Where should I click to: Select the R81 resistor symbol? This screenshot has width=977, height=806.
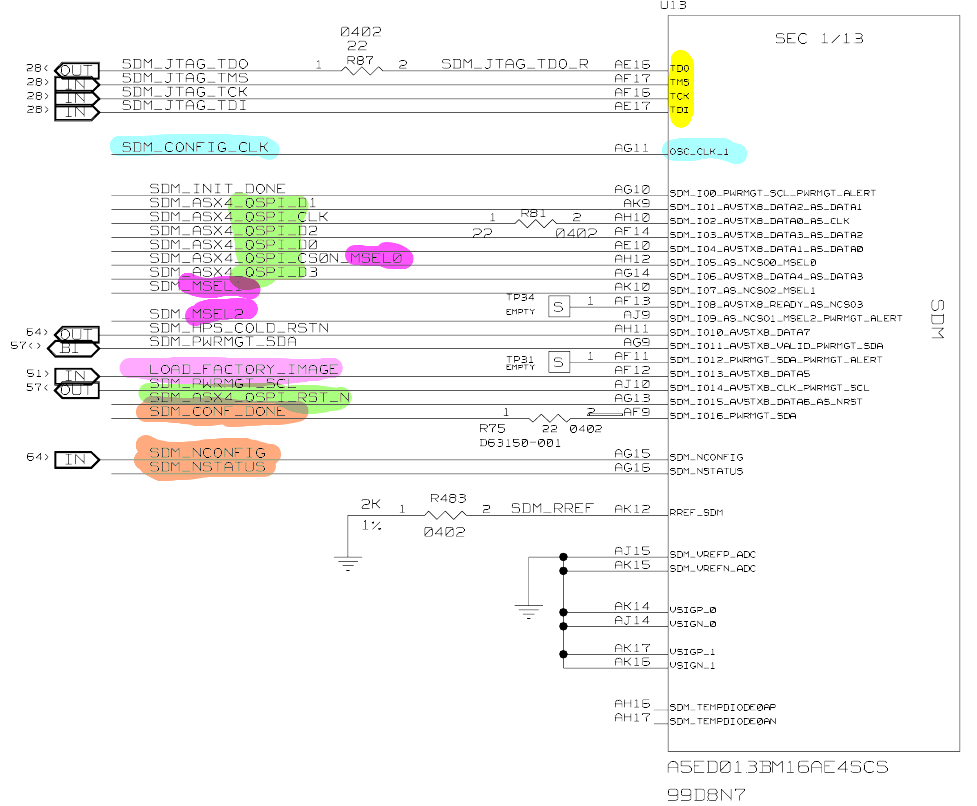(537, 222)
